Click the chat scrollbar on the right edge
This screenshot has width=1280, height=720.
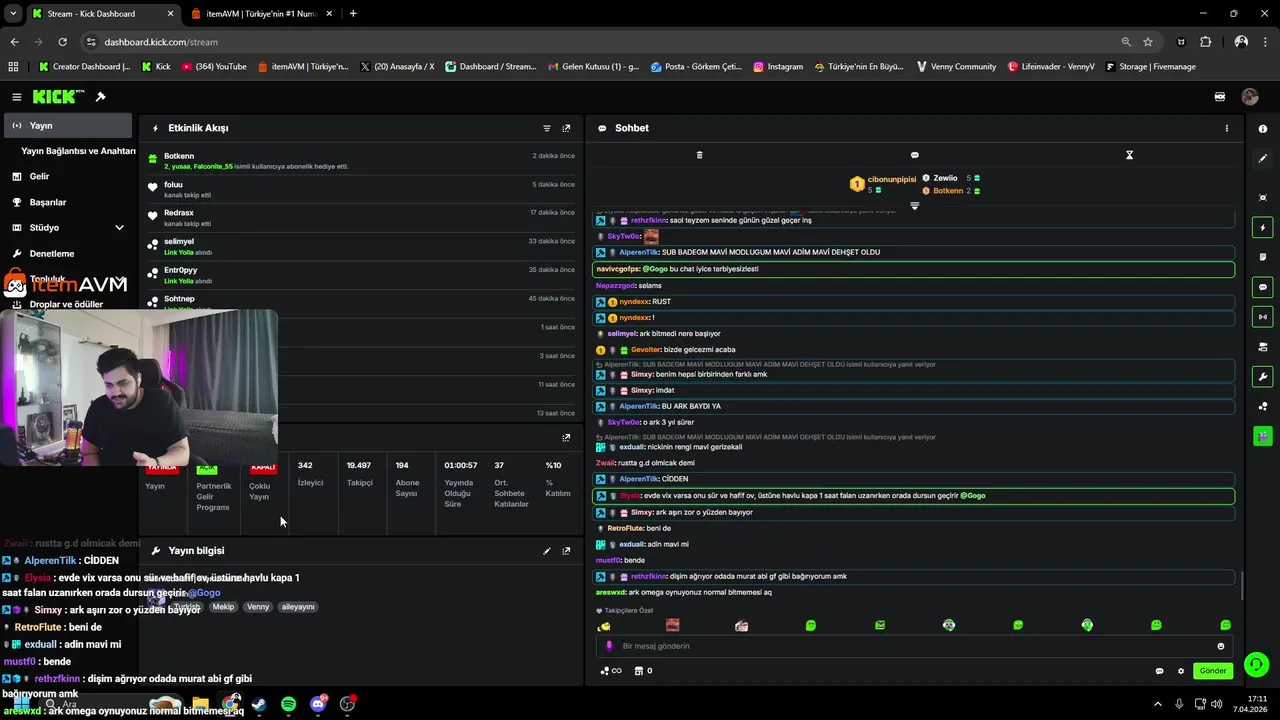point(1241,585)
